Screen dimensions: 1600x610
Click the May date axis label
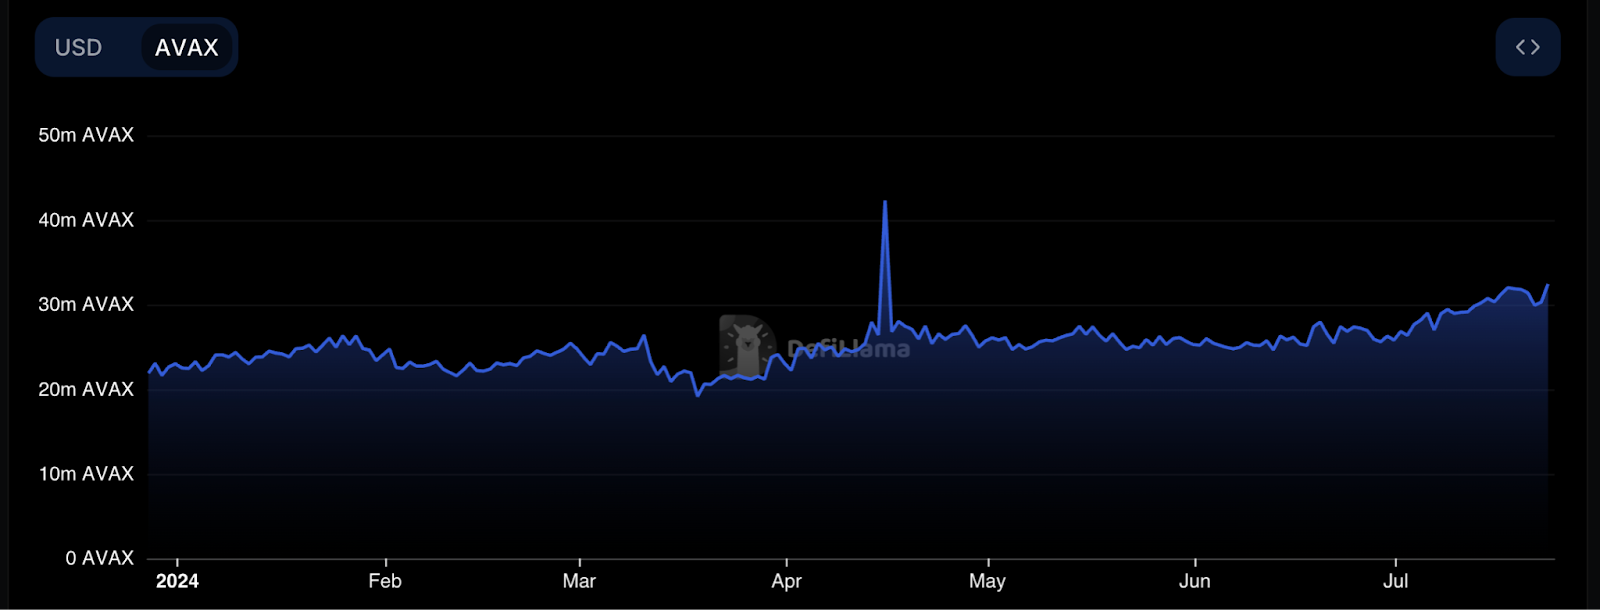pos(987,581)
